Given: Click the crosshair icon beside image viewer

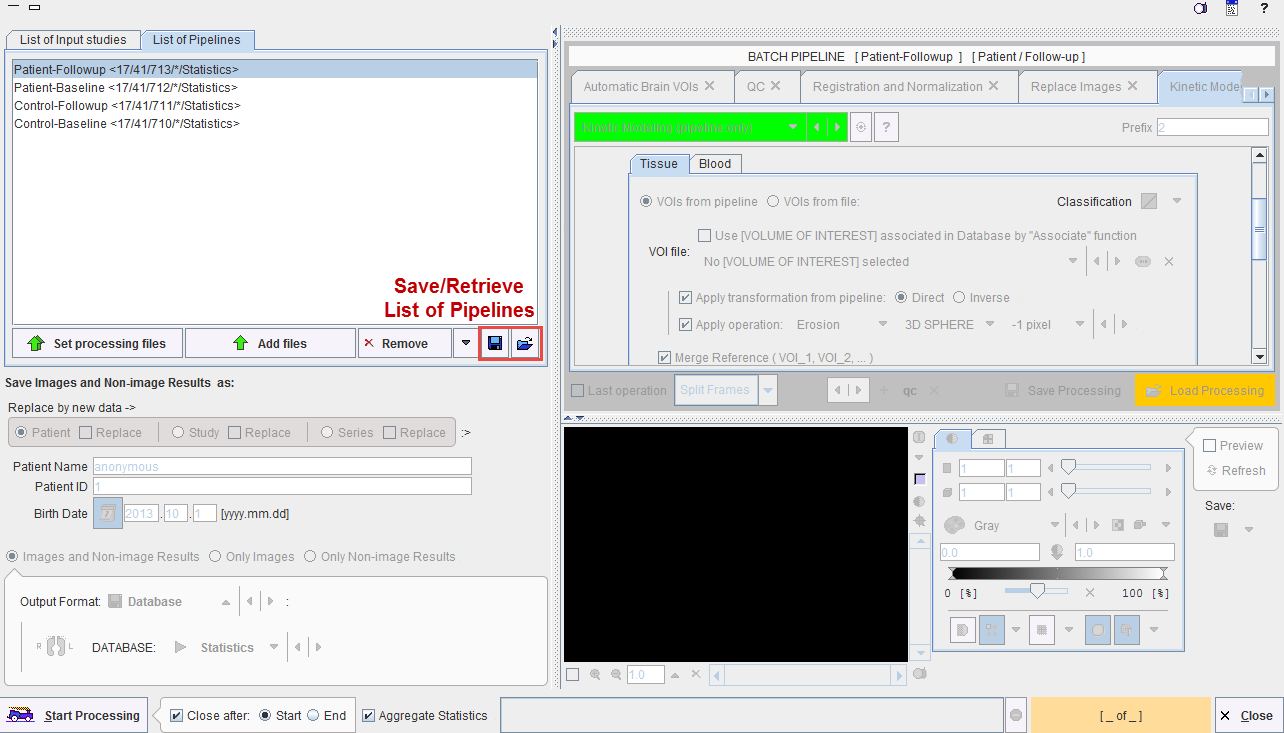Looking at the screenshot, I should click(x=919, y=521).
